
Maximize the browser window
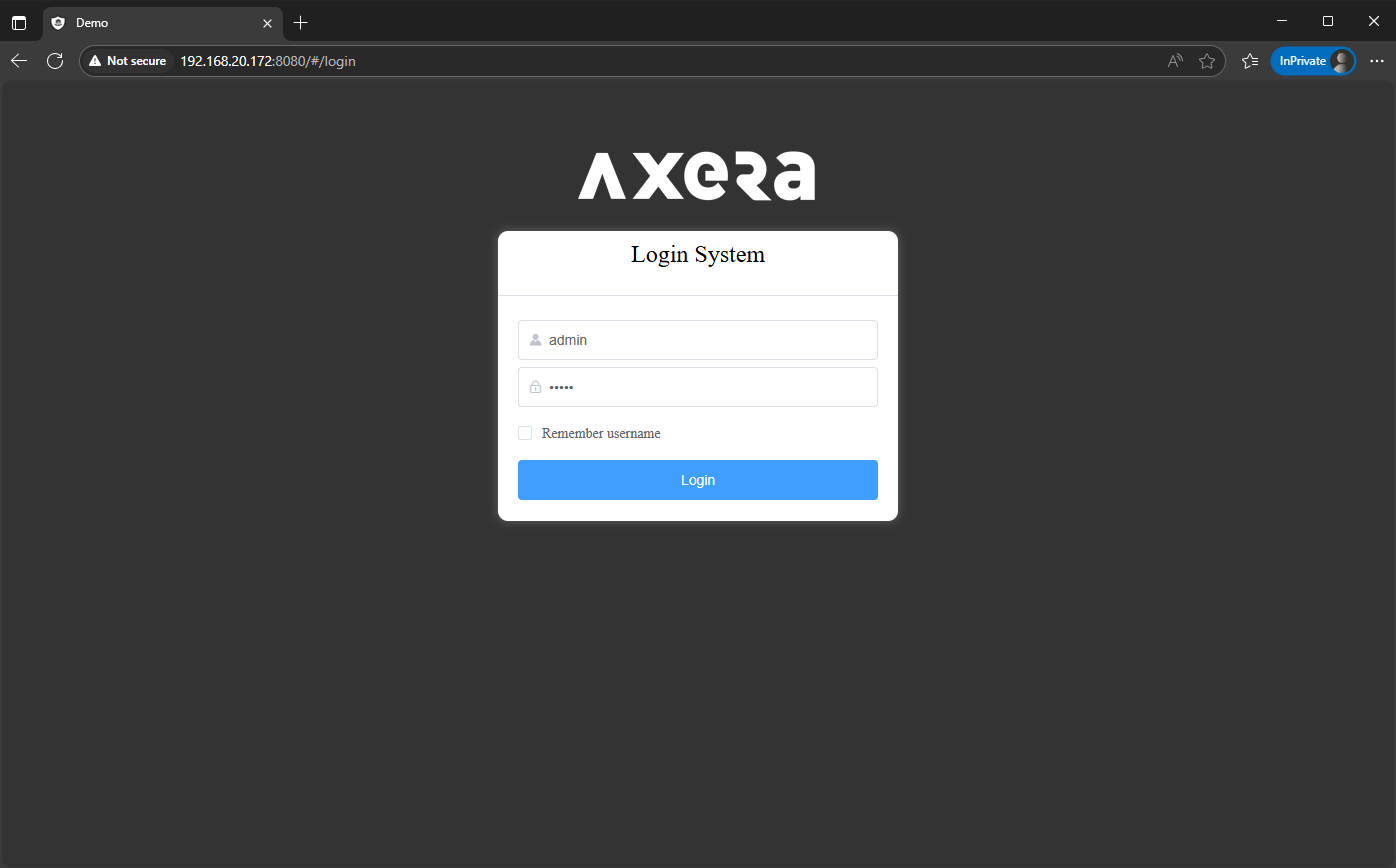coord(1328,21)
